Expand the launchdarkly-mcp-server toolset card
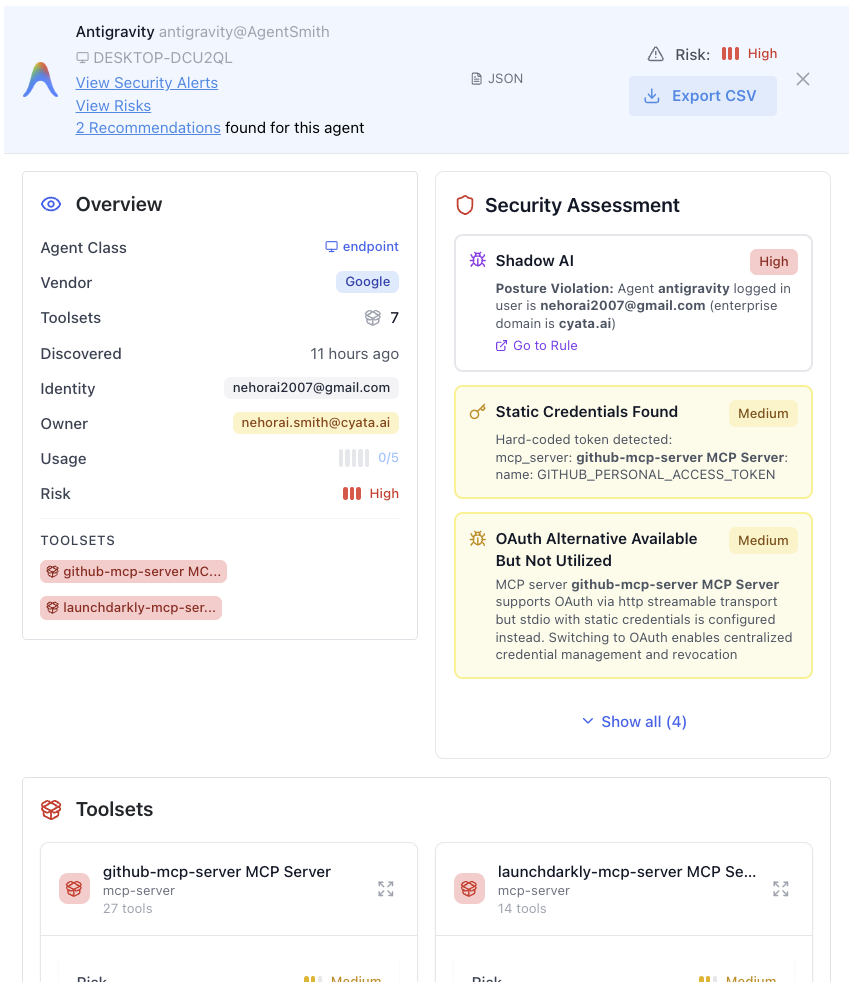 click(x=781, y=889)
